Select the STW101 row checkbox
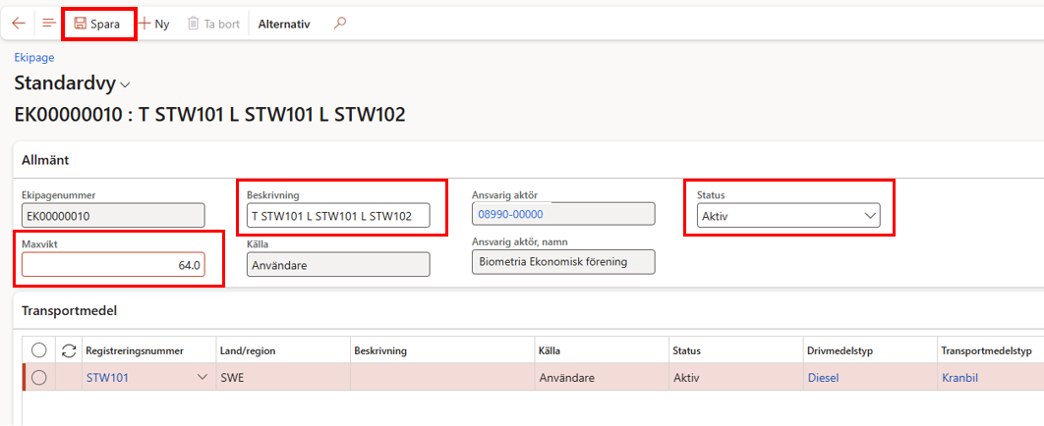 [39, 378]
